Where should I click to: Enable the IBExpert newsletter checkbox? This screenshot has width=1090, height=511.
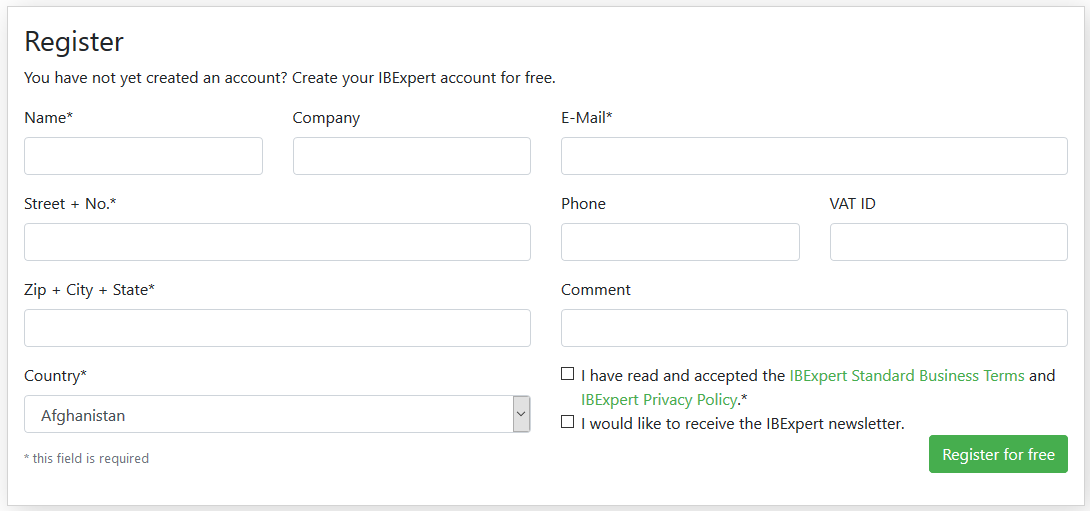567,422
